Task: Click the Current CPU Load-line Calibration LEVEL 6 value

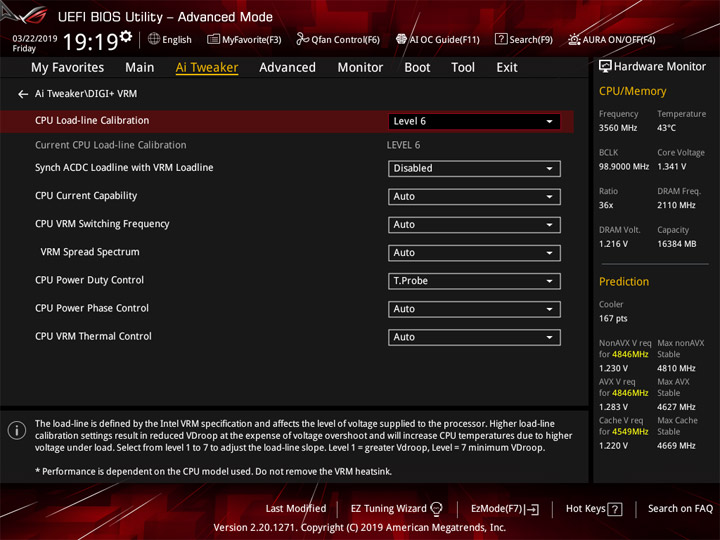Action: pyautogui.click(x=403, y=145)
